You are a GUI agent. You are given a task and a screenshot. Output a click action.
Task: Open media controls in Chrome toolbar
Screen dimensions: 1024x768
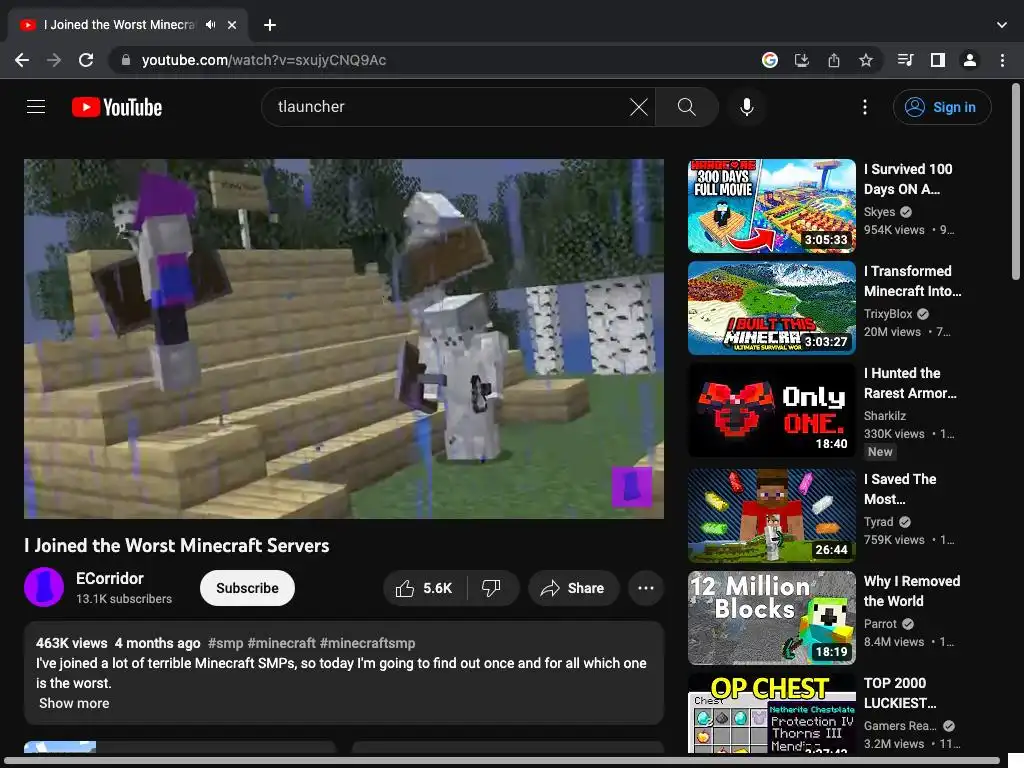coord(905,60)
